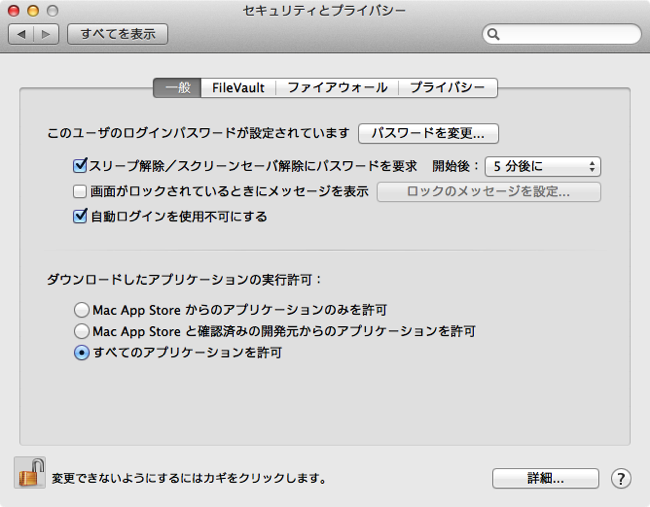This screenshot has height=507, width=650.
Task: Click the 詳細... button
Action: 546,479
